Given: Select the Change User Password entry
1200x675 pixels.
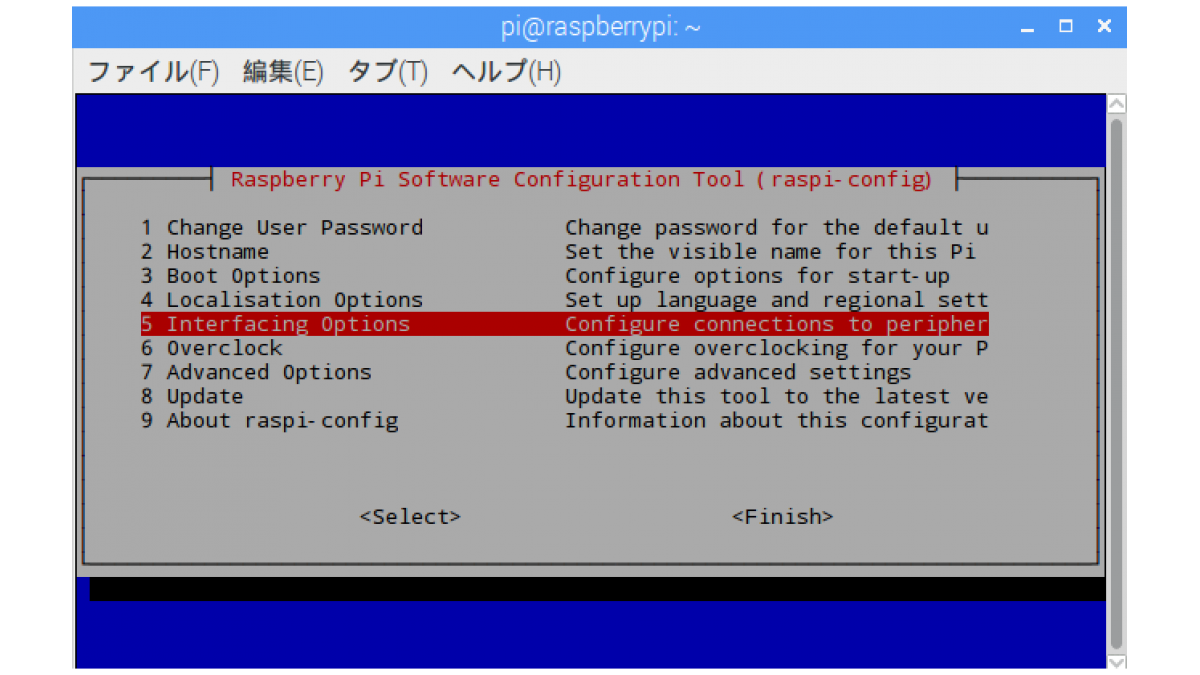Looking at the screenshot, I should coord(564,228).
